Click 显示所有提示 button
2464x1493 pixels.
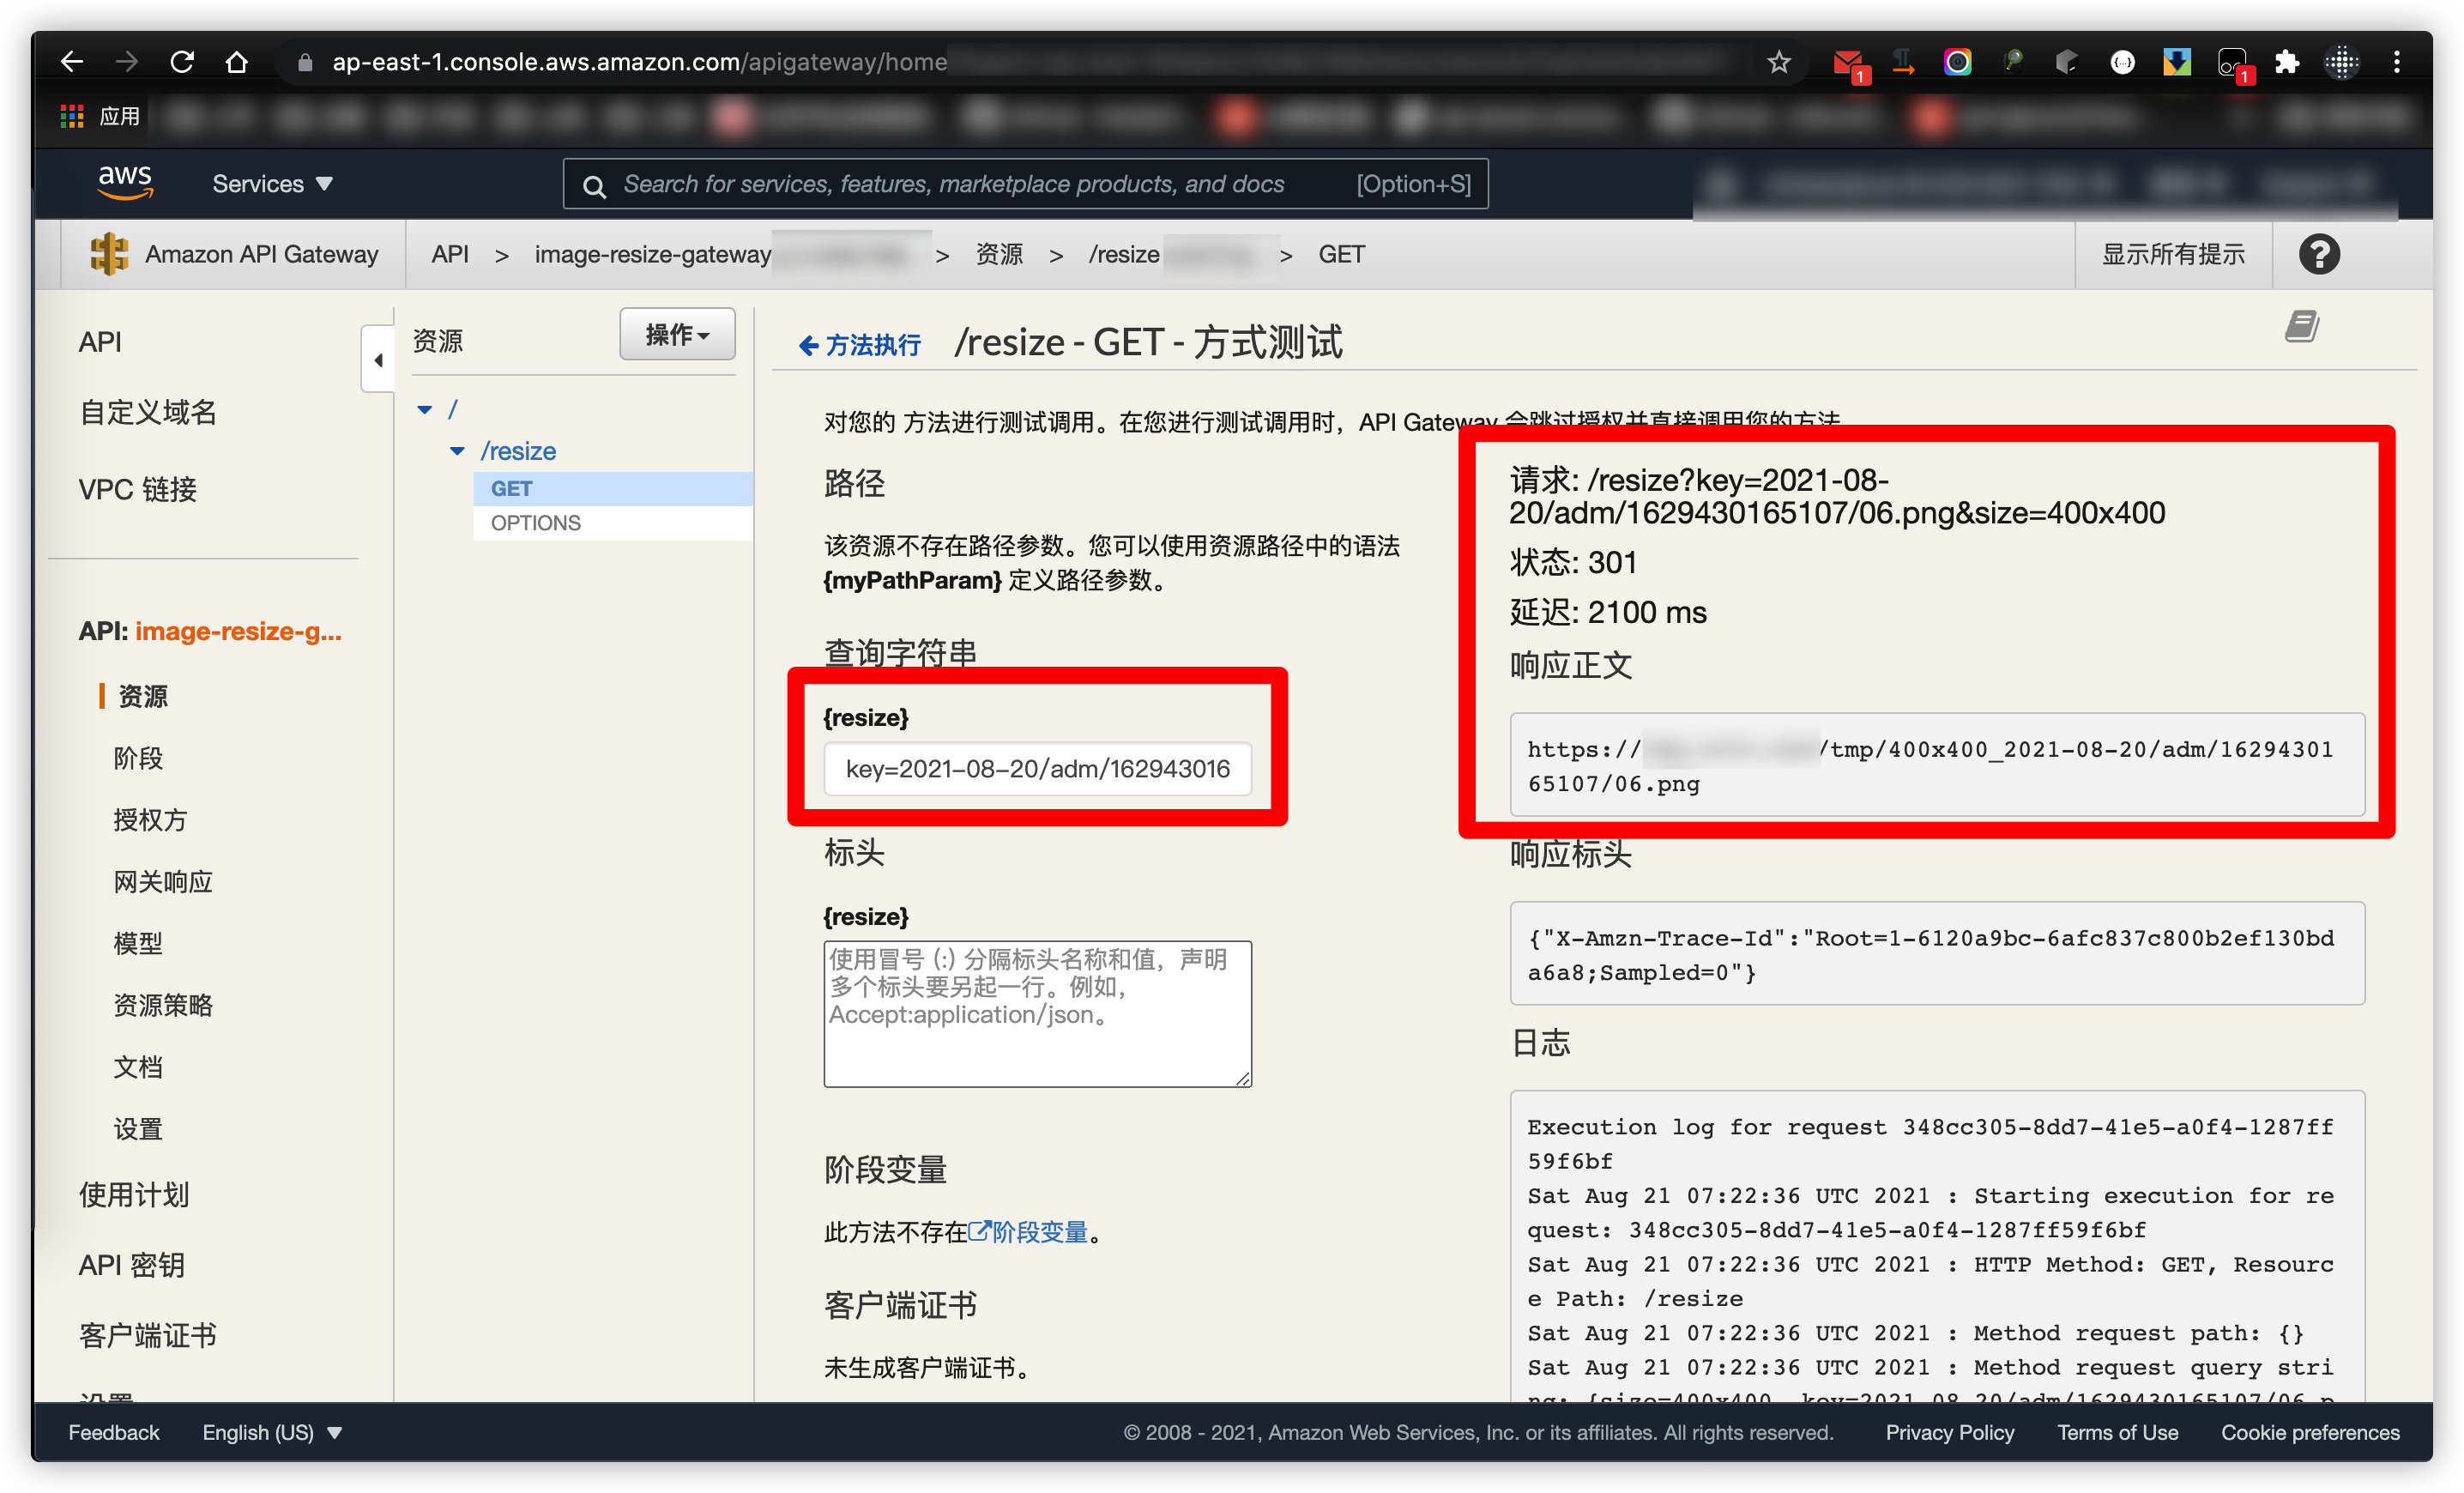coord(2173,254)
